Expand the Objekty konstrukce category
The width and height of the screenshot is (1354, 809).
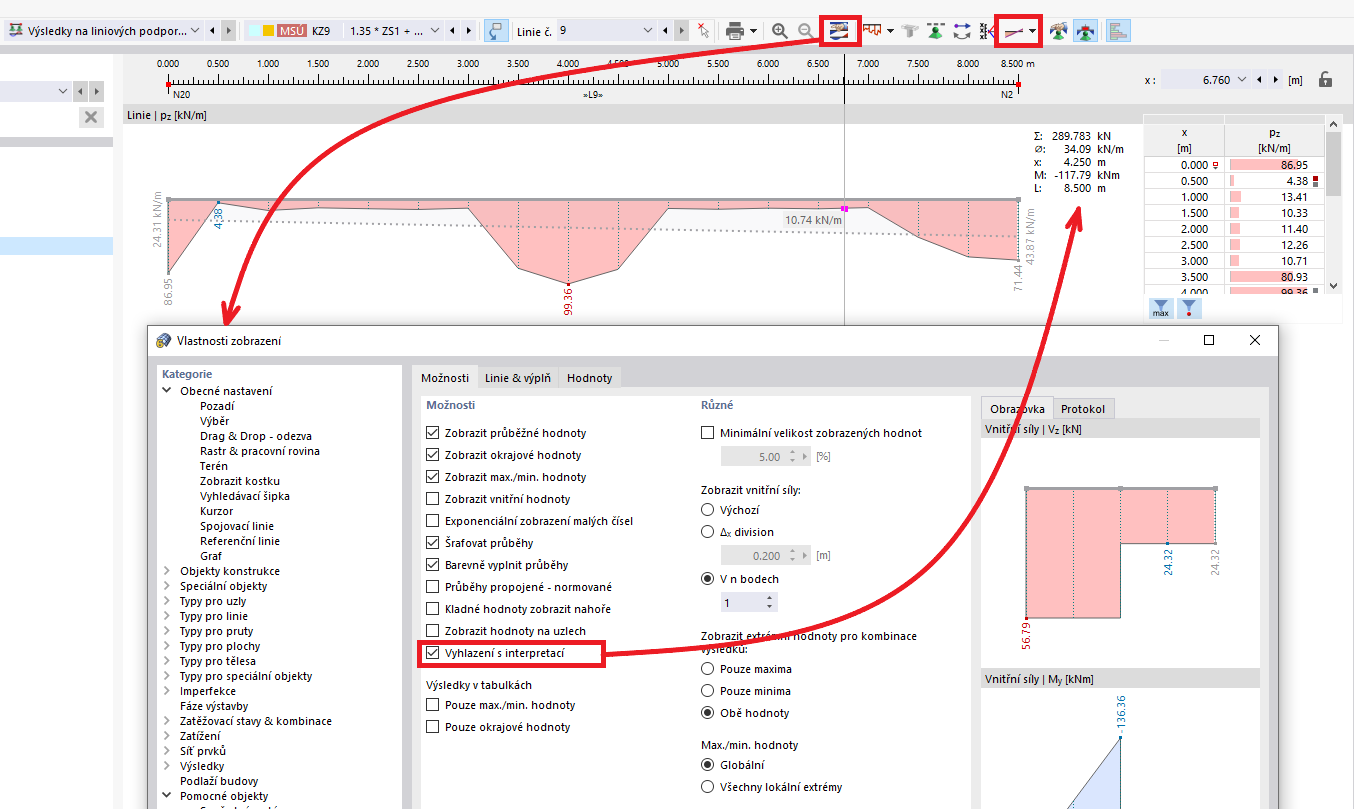(x=167, y=571)
